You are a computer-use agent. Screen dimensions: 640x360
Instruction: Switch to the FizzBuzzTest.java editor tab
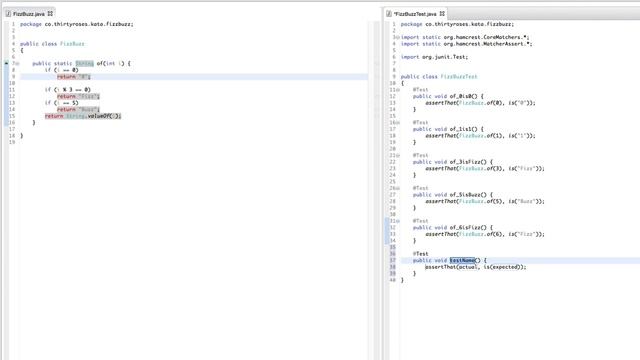[415, 14]
